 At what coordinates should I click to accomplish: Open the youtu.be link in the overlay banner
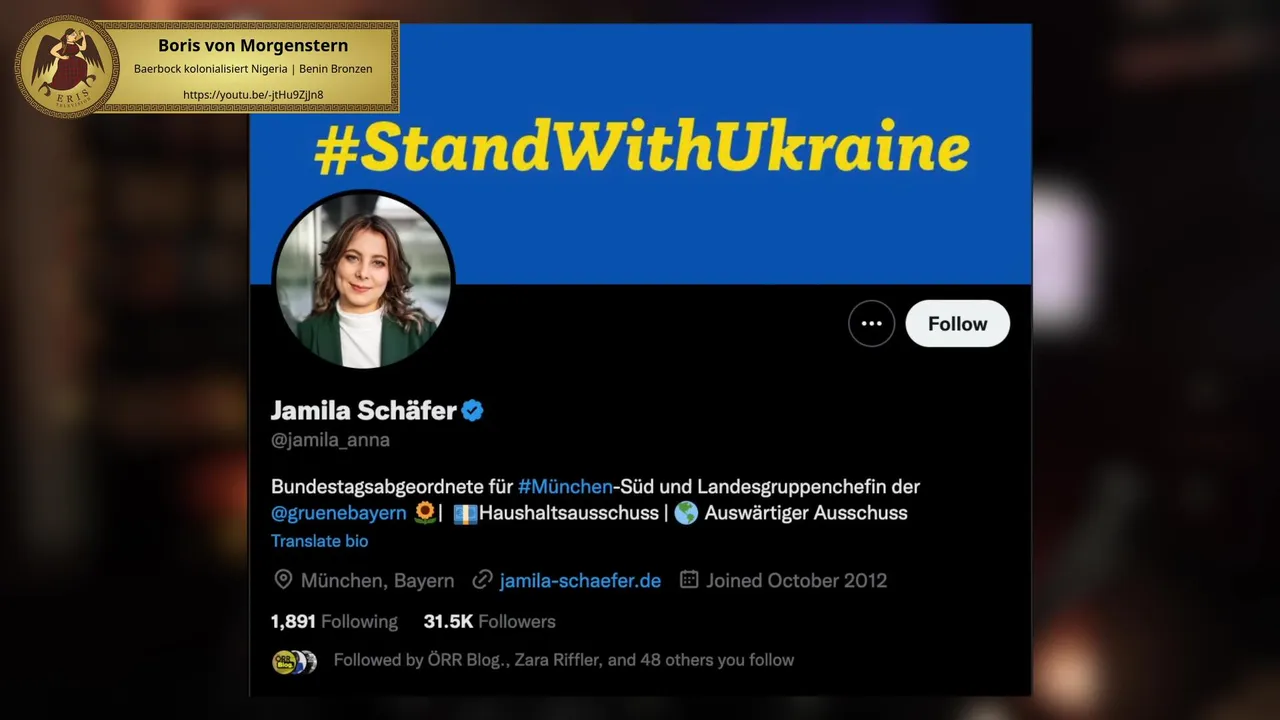253,95
